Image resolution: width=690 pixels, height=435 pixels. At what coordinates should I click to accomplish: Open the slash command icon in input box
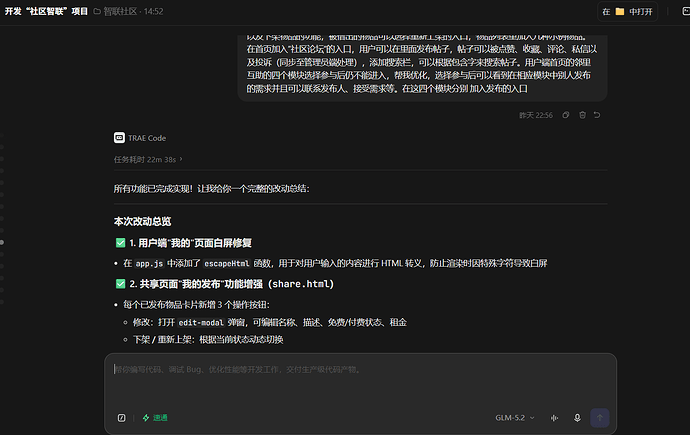point(121,418)
